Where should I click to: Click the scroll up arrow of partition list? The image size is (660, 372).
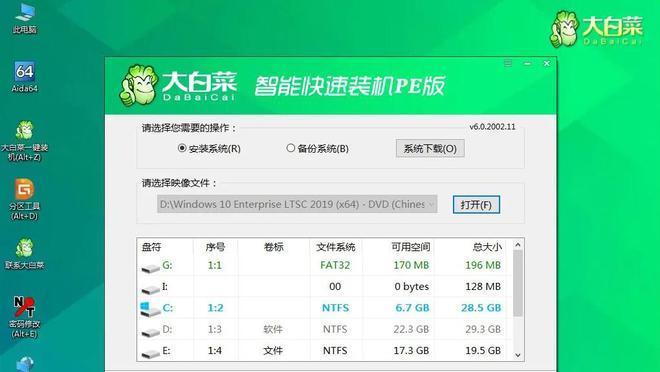[x=518, y=244]
